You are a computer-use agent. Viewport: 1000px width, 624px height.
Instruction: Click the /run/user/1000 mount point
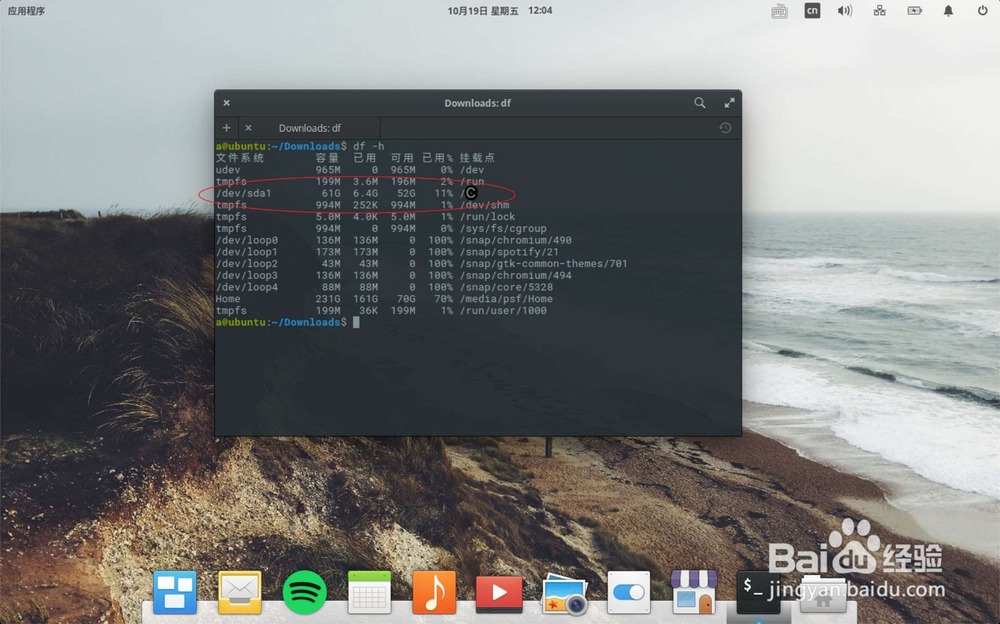503,311
